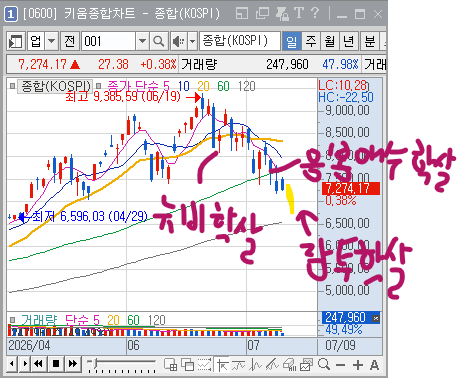The image size is (457, 378).
Task: Click the 종합(KOSPI) chart legend label
Action: pyautogui.click(x=56, y=87)
